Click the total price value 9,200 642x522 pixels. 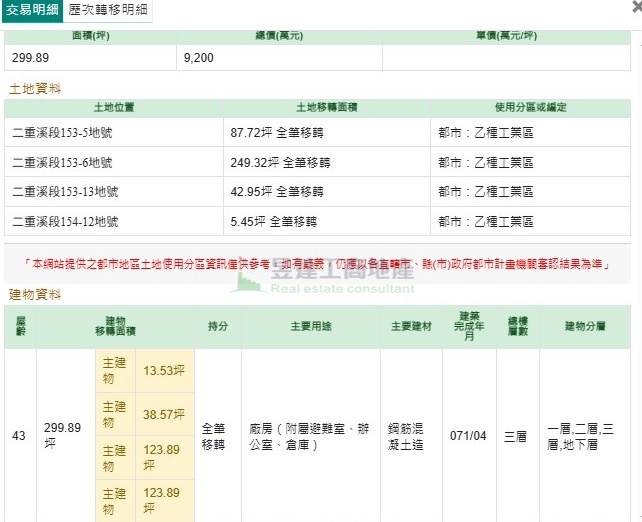(198, 58)
